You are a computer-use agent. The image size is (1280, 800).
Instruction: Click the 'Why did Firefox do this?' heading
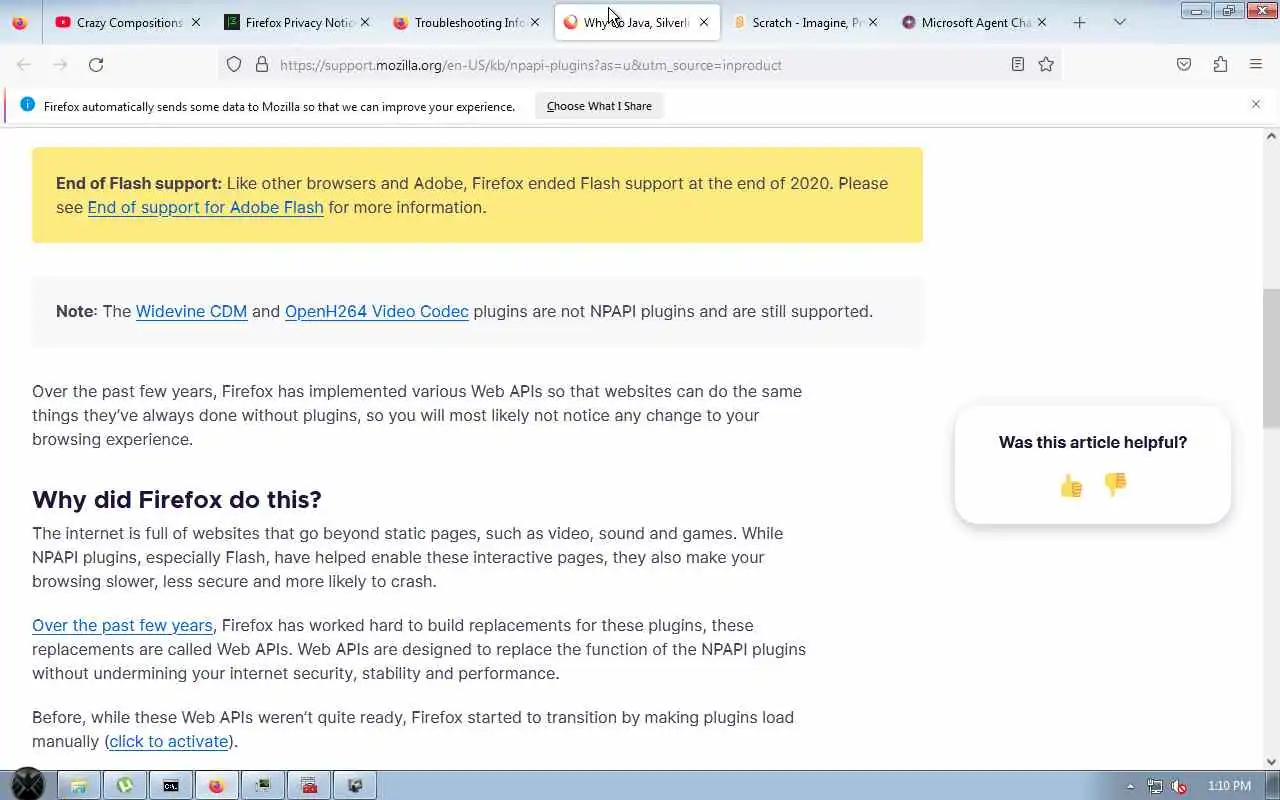tap(177, 499)
